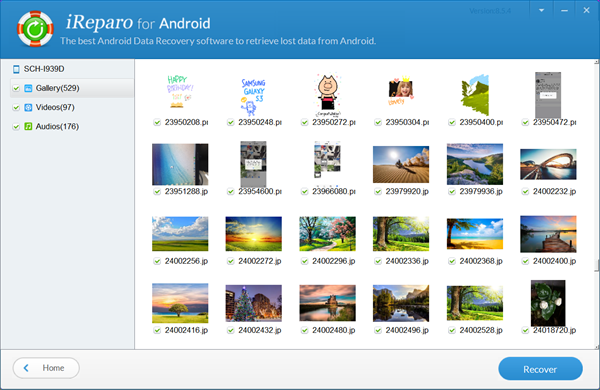
Task: Select the arched bridge thumbnail 24002232
Action: pos(548,165)
